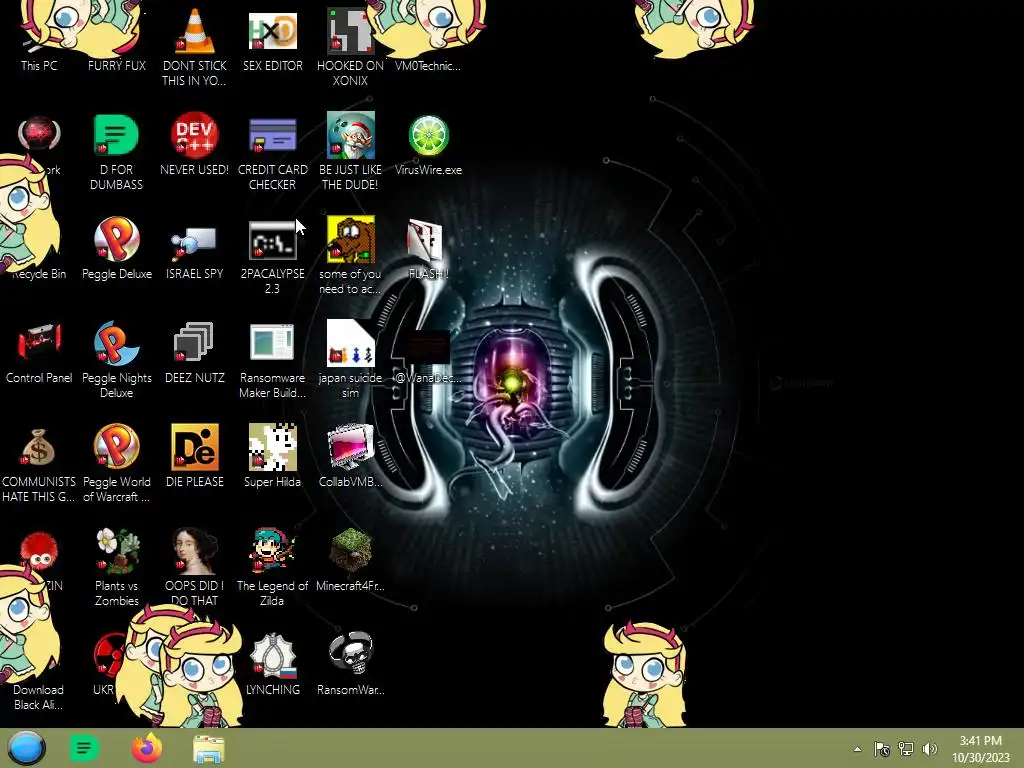The height and width of the screenshot is (768, 1024).
Task: Launch the HOOKED ON XONIX shortcut
Action: (350, 31)
